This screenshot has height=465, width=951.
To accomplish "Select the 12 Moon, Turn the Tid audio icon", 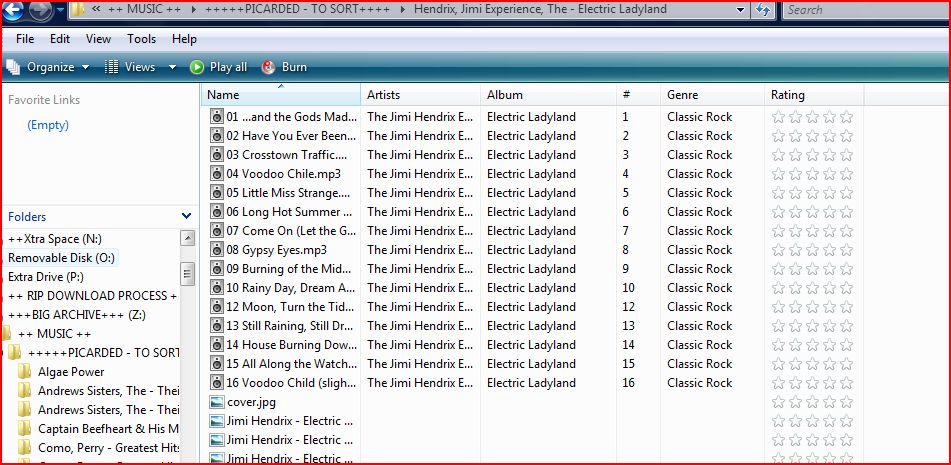I will [217, 307].
